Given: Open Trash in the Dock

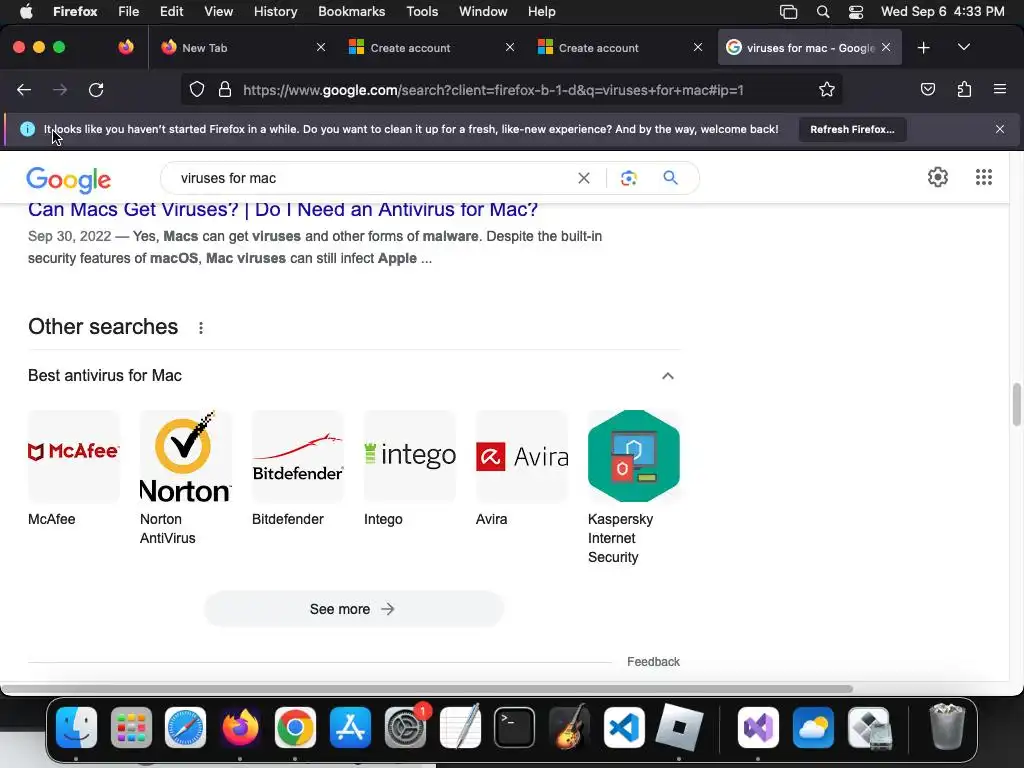Looking at the screenshot, I should pos(947,726).
